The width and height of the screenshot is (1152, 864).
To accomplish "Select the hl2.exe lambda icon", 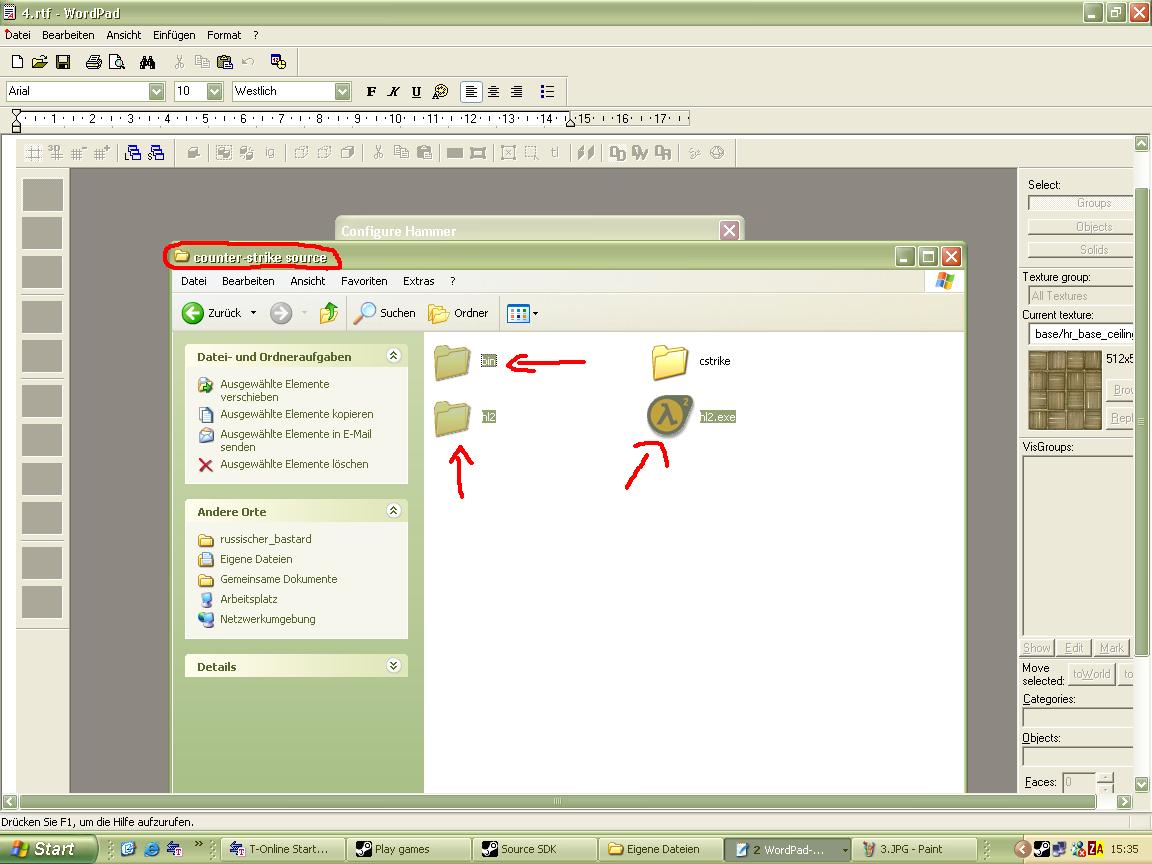I will tap(669, 416).
